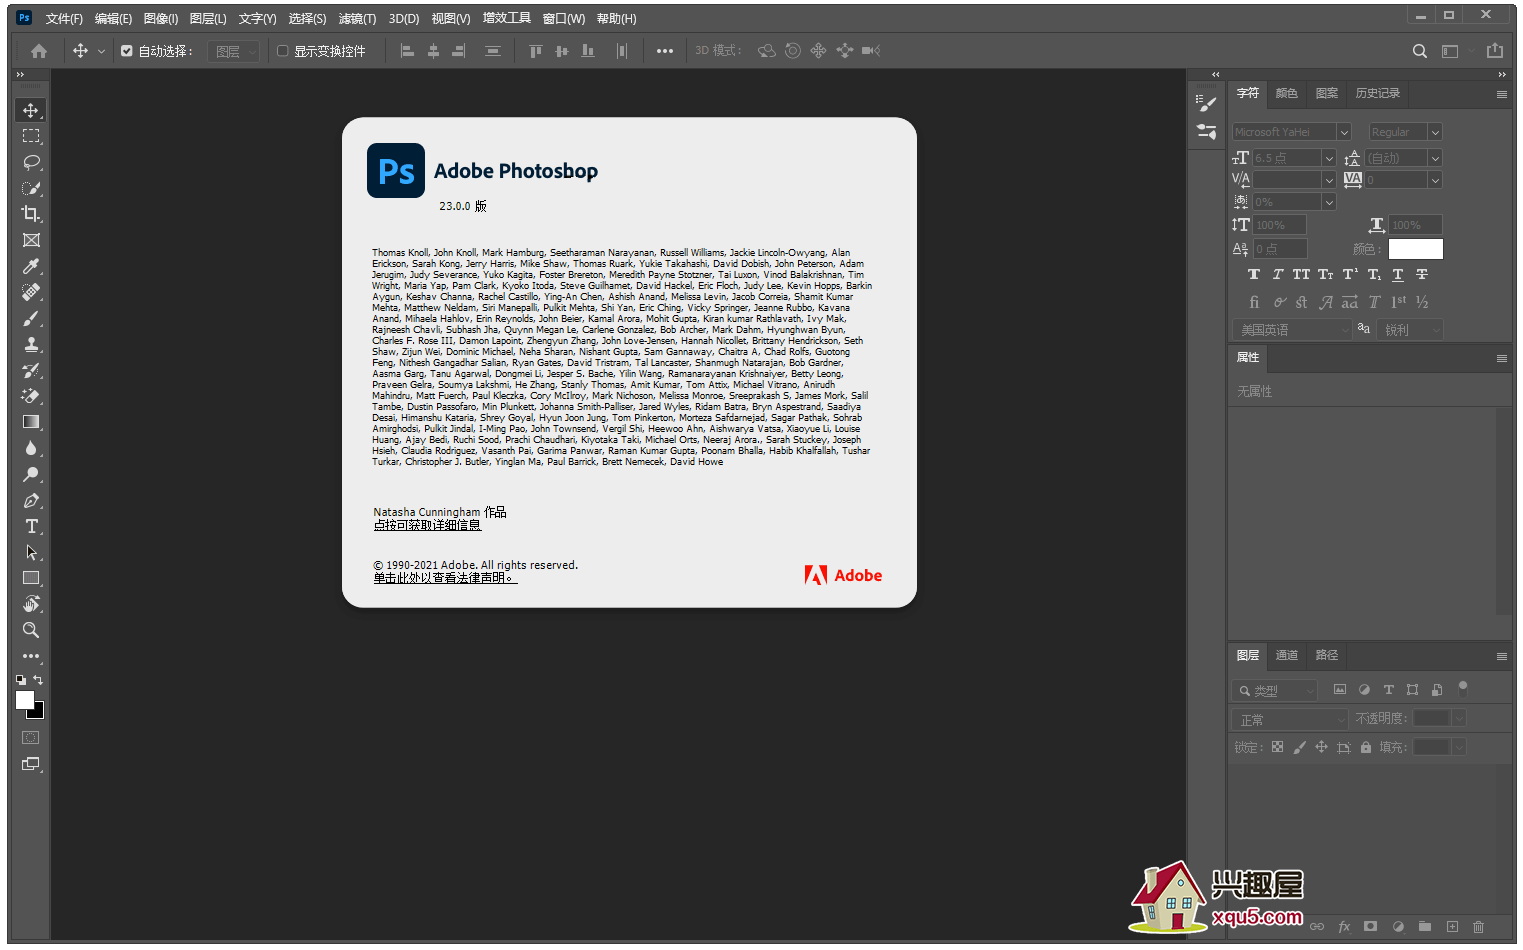Toggle All Caps text style
The width and height of the screenshot is (1523, 950).
(x=1301, y=274)
